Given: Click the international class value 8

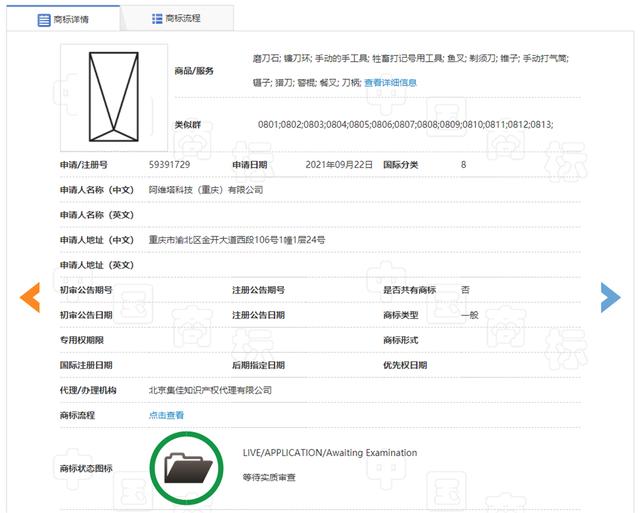Looking at the screenshot, I should click(463, 164).
